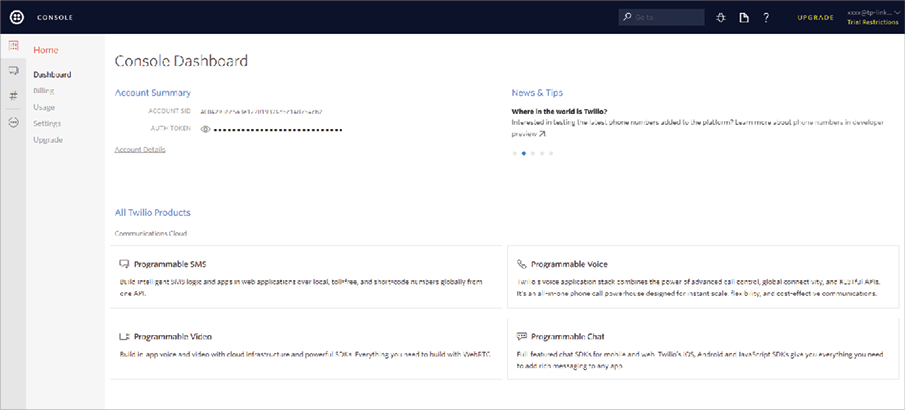Select the fifth news carousel dot
The width and height of the screenshot is (905, 410).
pos(551,154)
